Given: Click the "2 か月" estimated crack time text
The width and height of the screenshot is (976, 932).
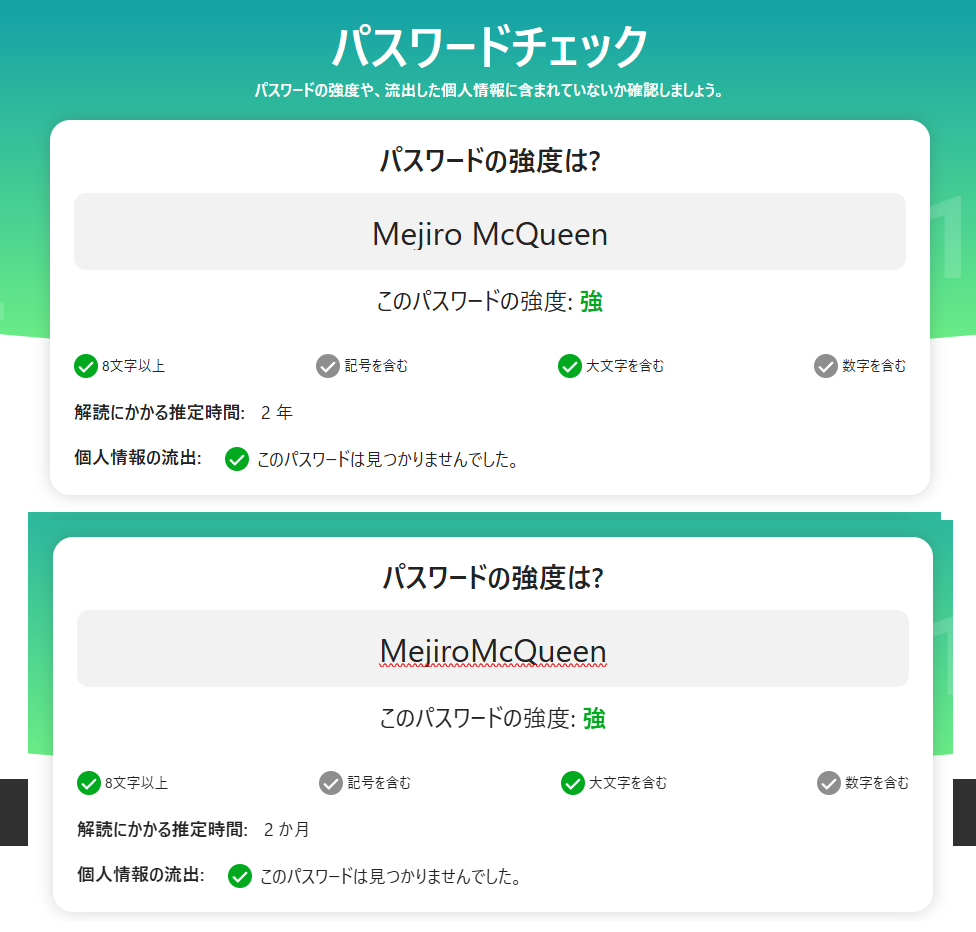Looking at the screenshot, I should 287,829.
